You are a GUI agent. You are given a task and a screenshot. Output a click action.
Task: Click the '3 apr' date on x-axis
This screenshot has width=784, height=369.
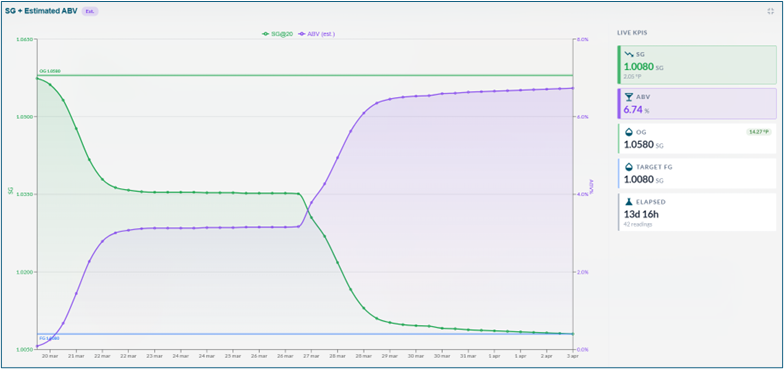point(572,356)
